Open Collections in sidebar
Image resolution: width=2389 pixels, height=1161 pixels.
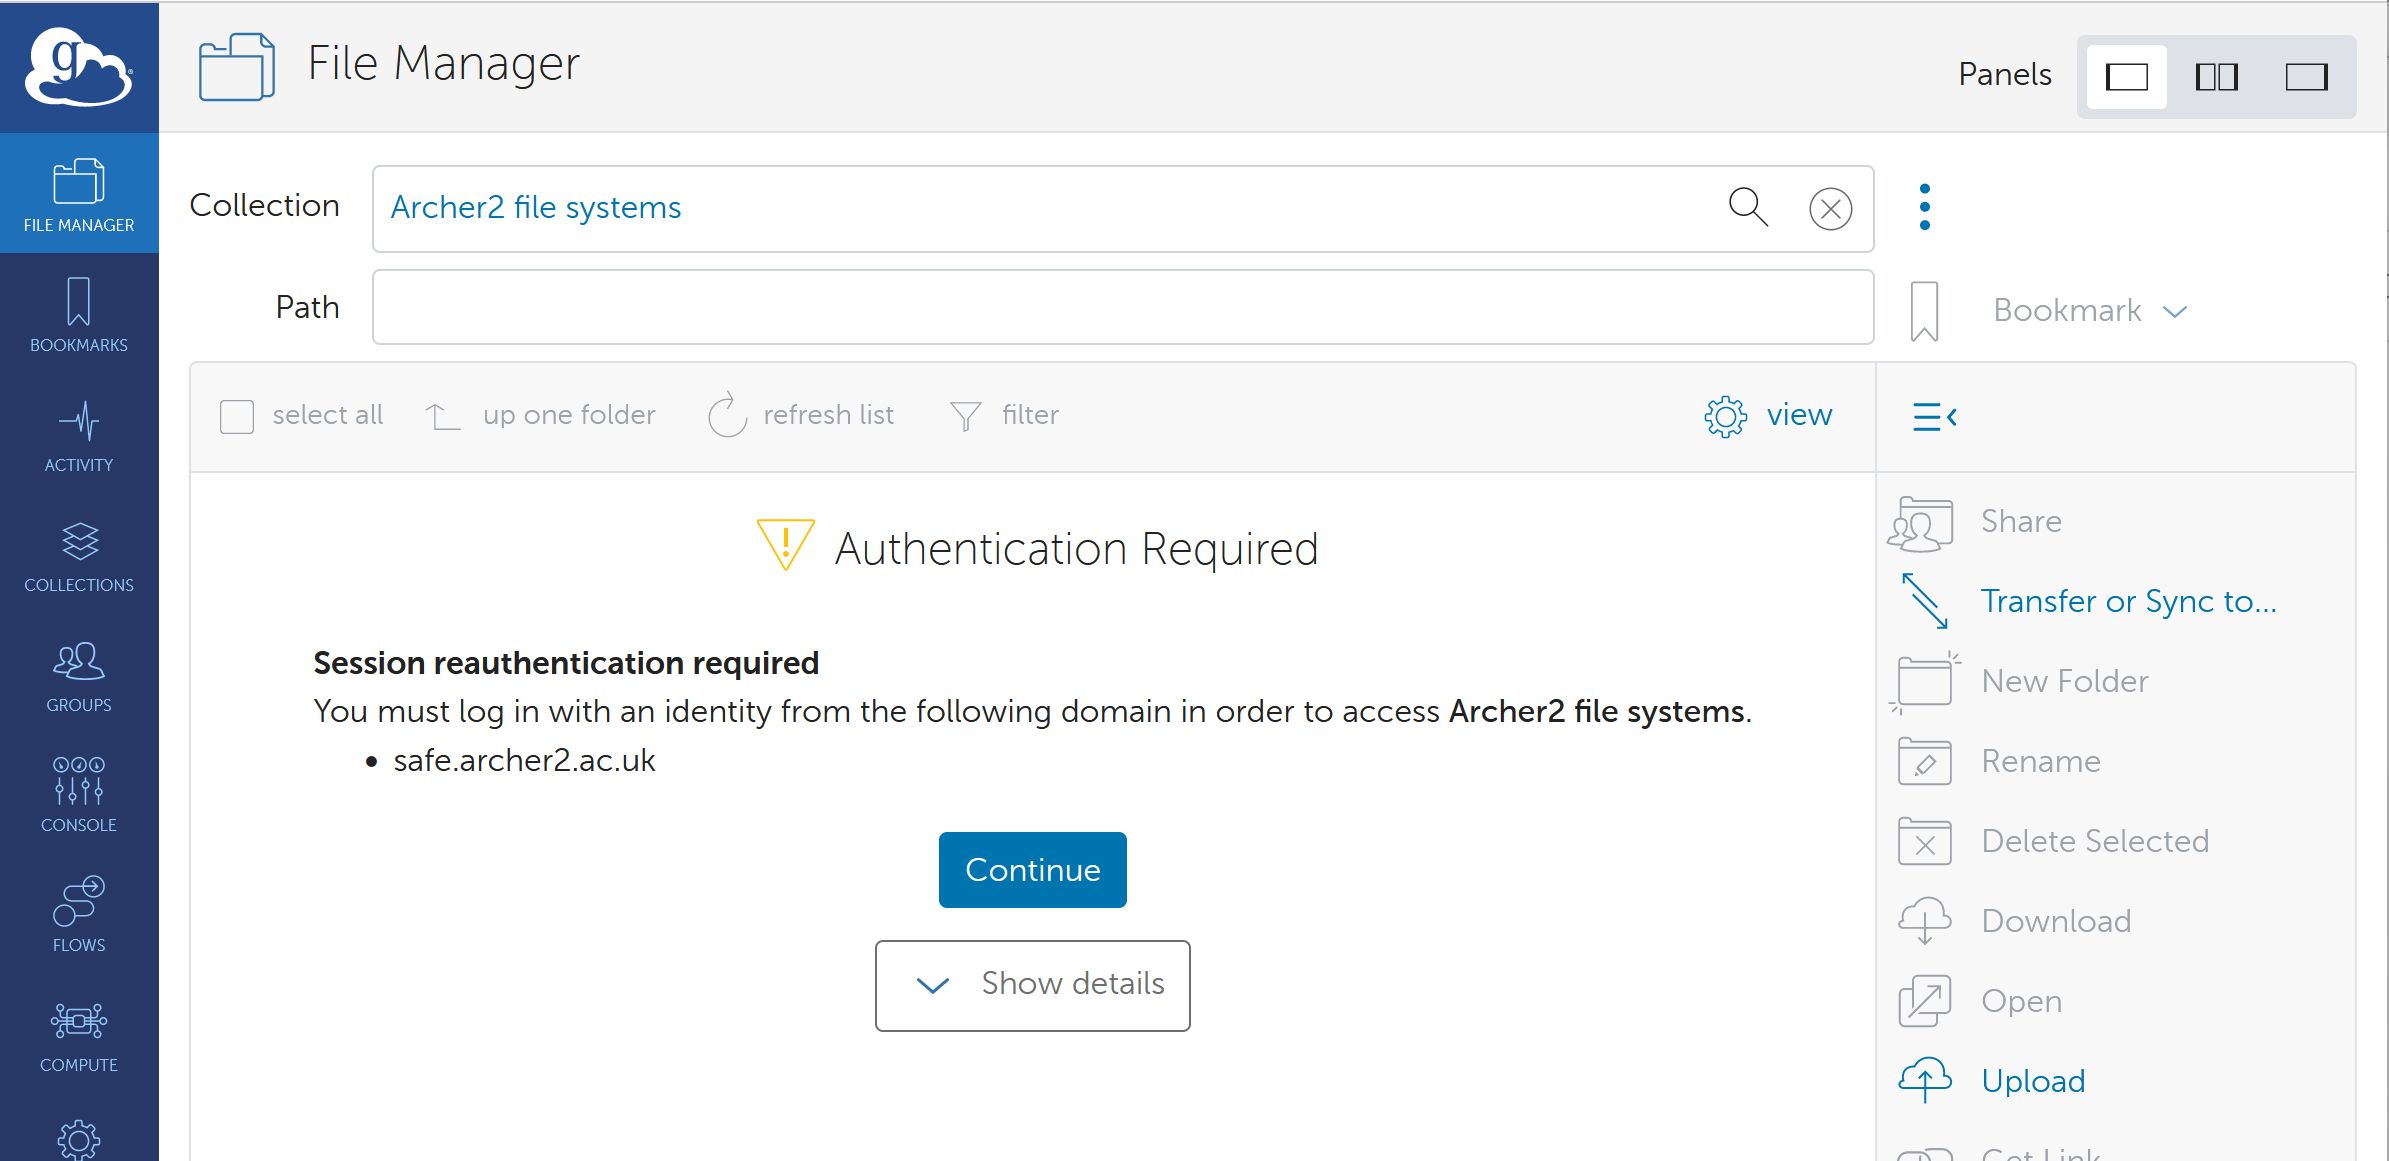tap(79, 555)
